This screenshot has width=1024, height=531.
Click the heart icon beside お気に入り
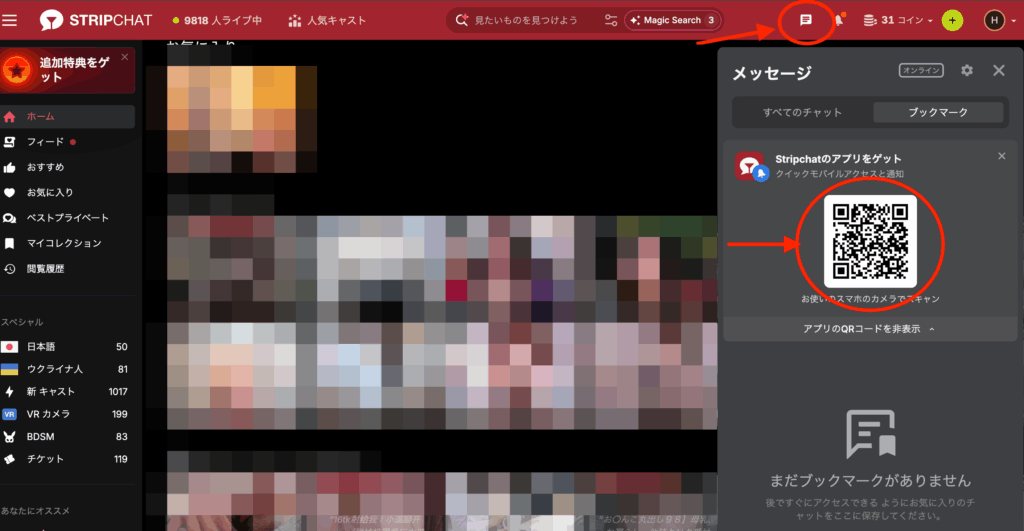click(x=9, y=193)
